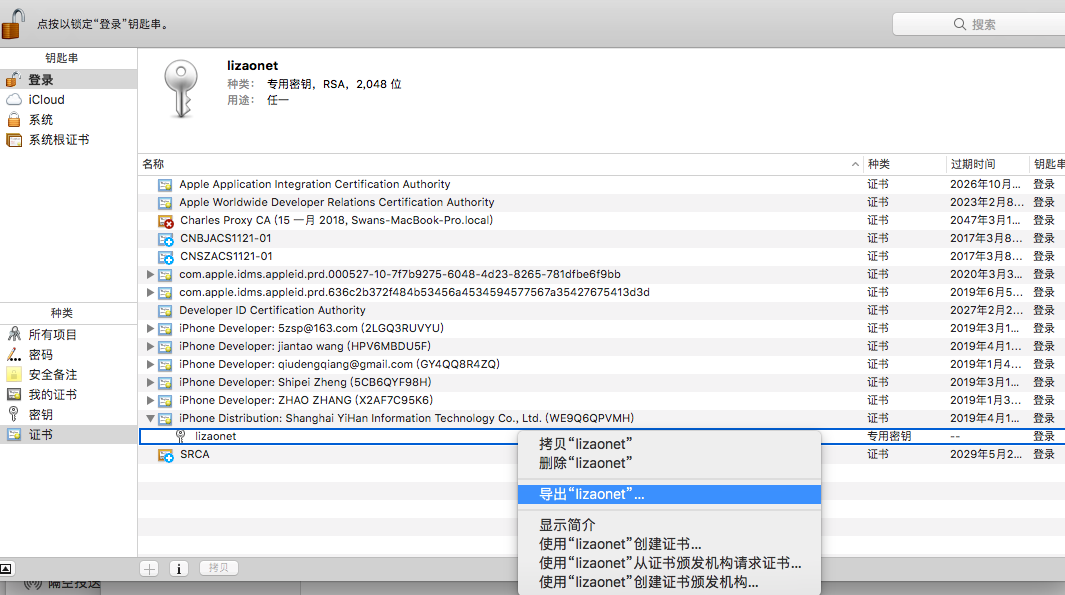1065x595 pixels.
Task: Select the 系统根证书 keychain
Action: tap(58, 140)
